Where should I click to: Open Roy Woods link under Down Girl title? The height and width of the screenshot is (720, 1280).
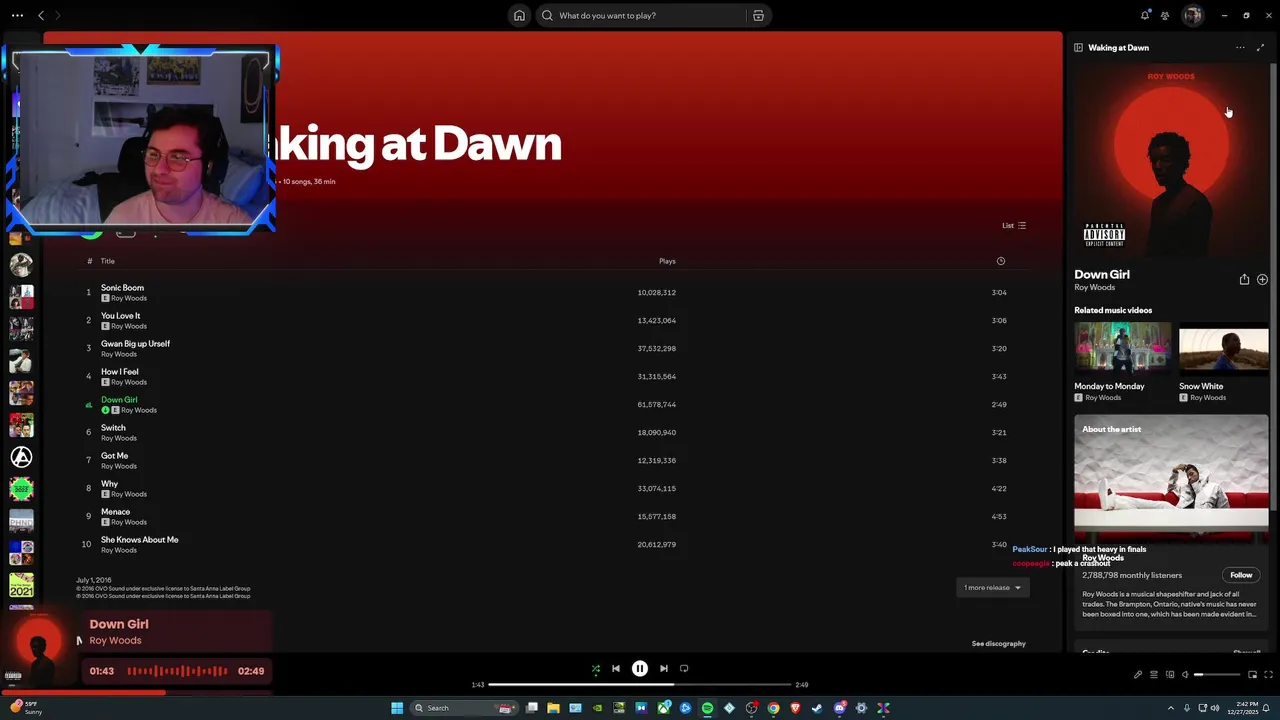pos(1094,288)
